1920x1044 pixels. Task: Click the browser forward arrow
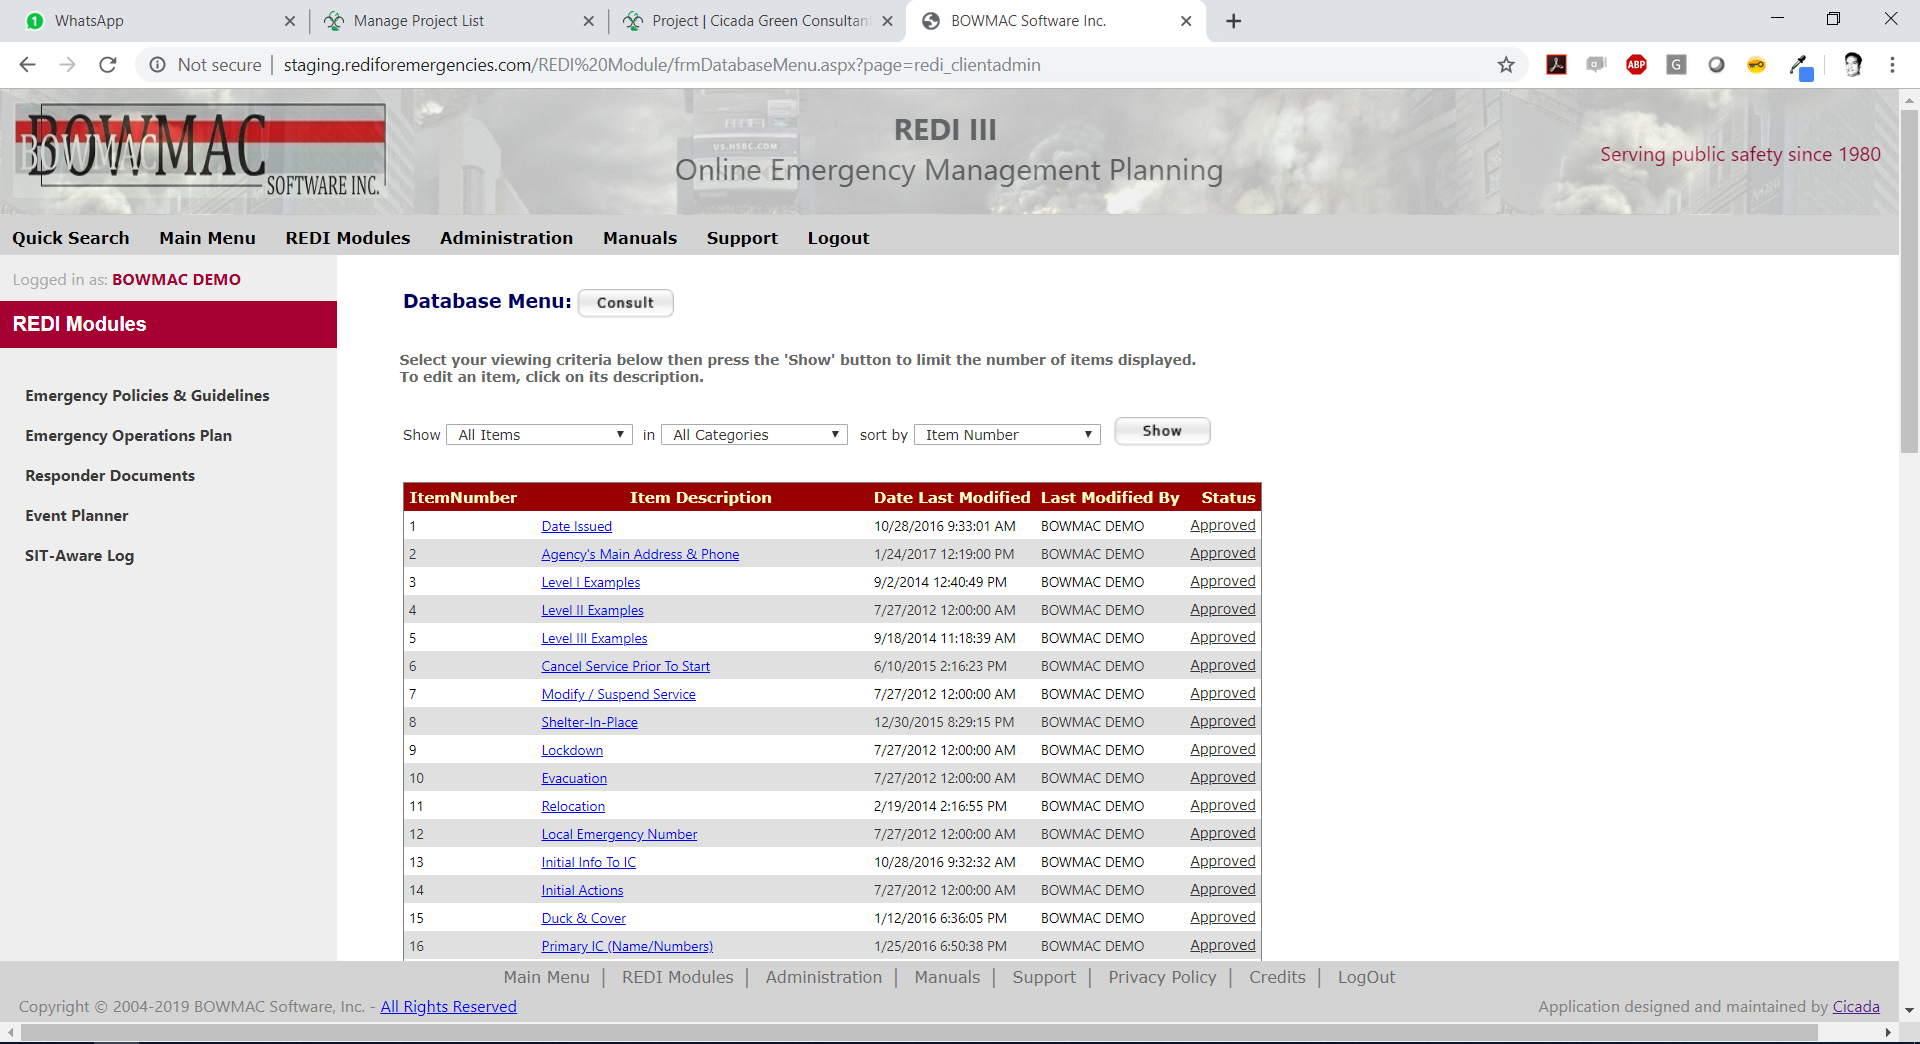[x=67, y=65]
